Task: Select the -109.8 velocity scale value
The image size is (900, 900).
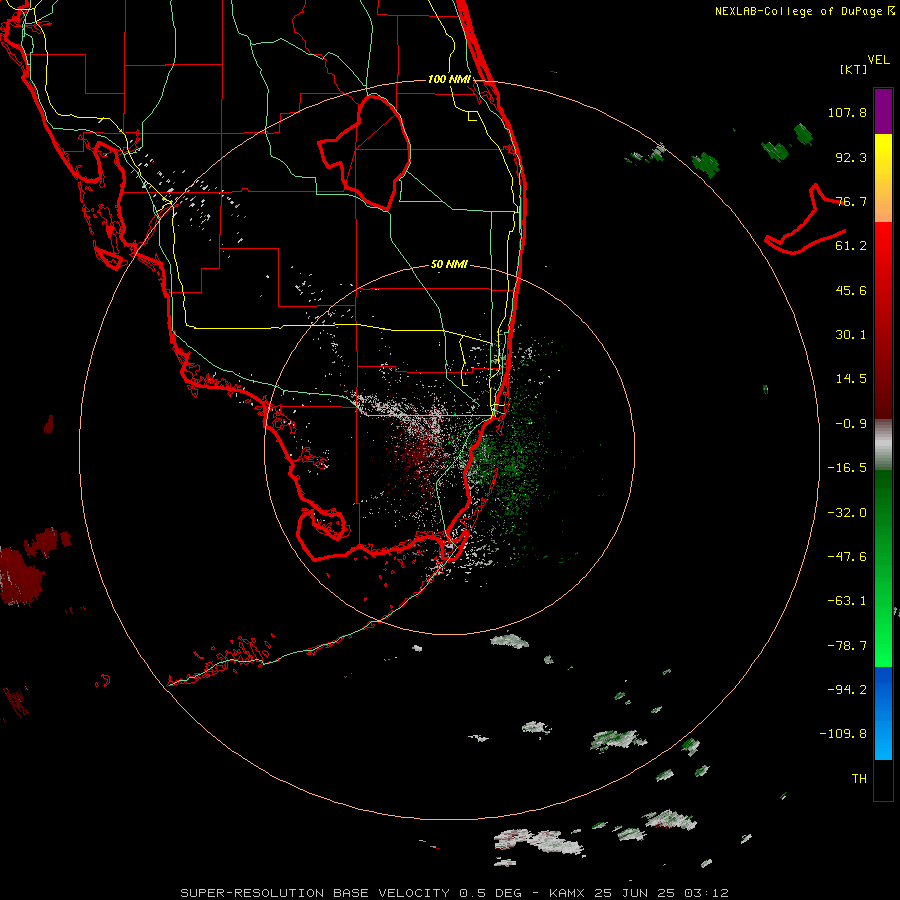Action: pyautogui.click(x=843, y=734)
